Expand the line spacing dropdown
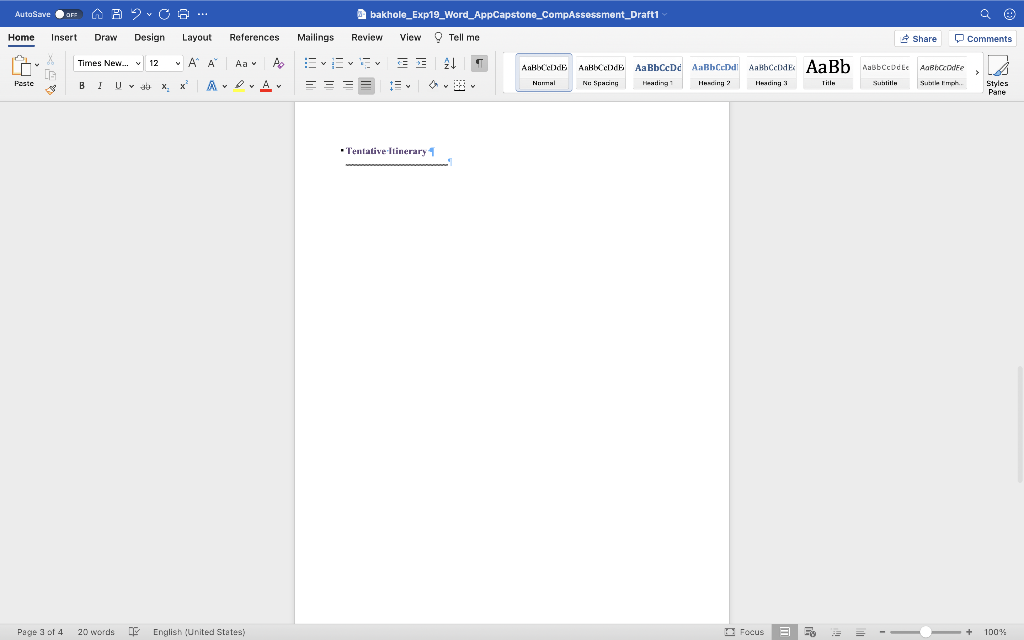The height and width of the screenshot is (640, 1024). pos(409,86)
